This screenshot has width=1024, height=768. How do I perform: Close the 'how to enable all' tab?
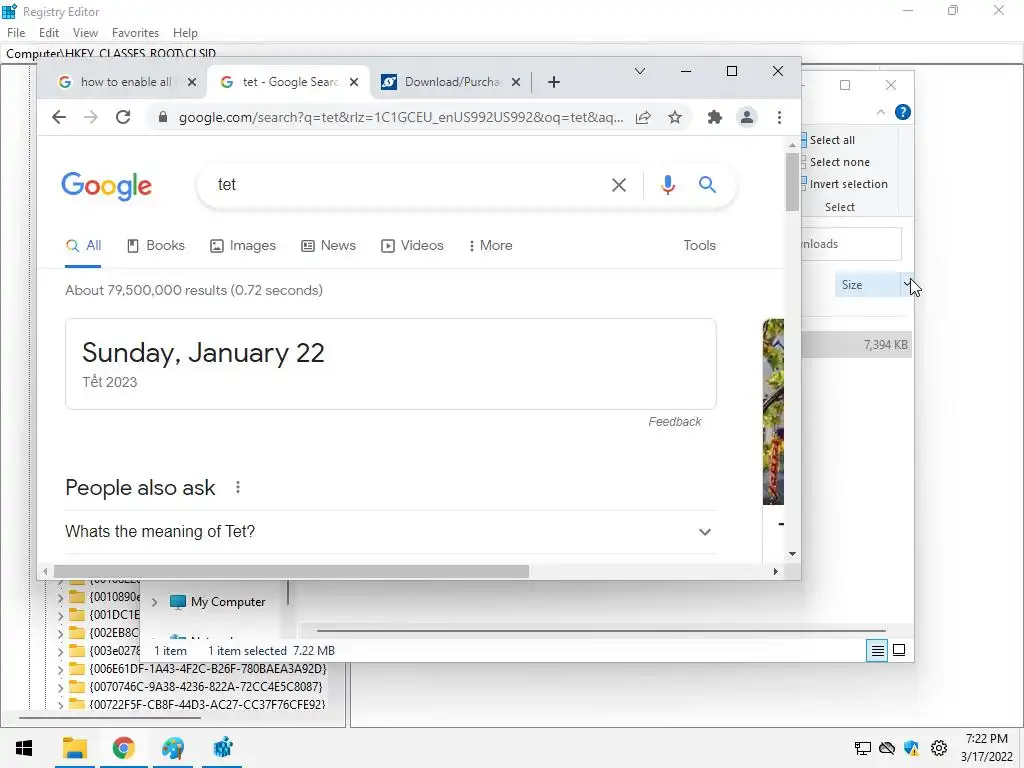tap(191, 82)
